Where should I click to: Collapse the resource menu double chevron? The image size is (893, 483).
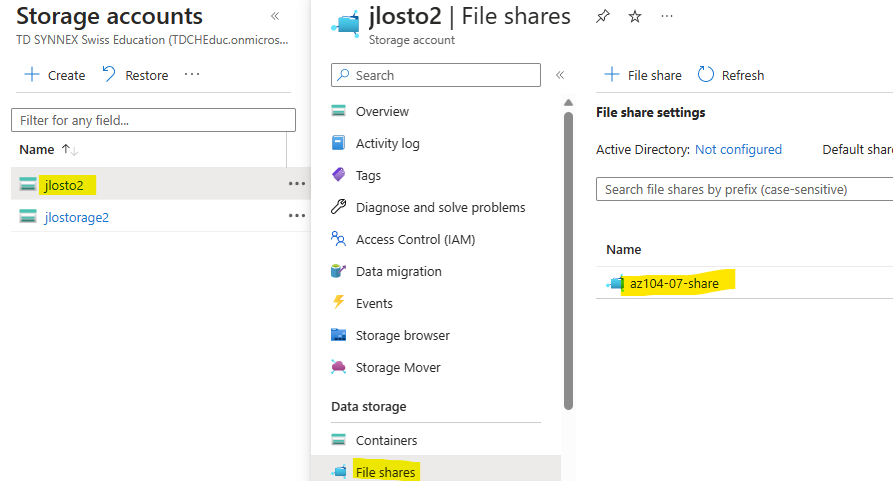coord(560,75)
